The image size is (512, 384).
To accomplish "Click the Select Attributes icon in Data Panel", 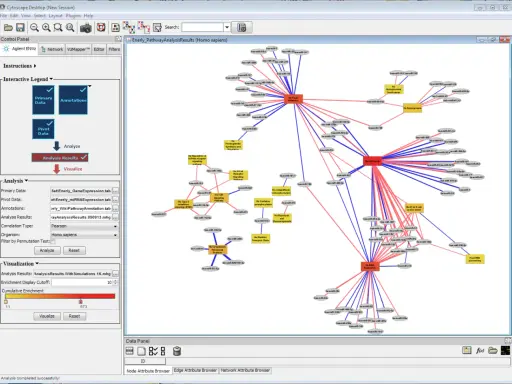I will (130, 351).
